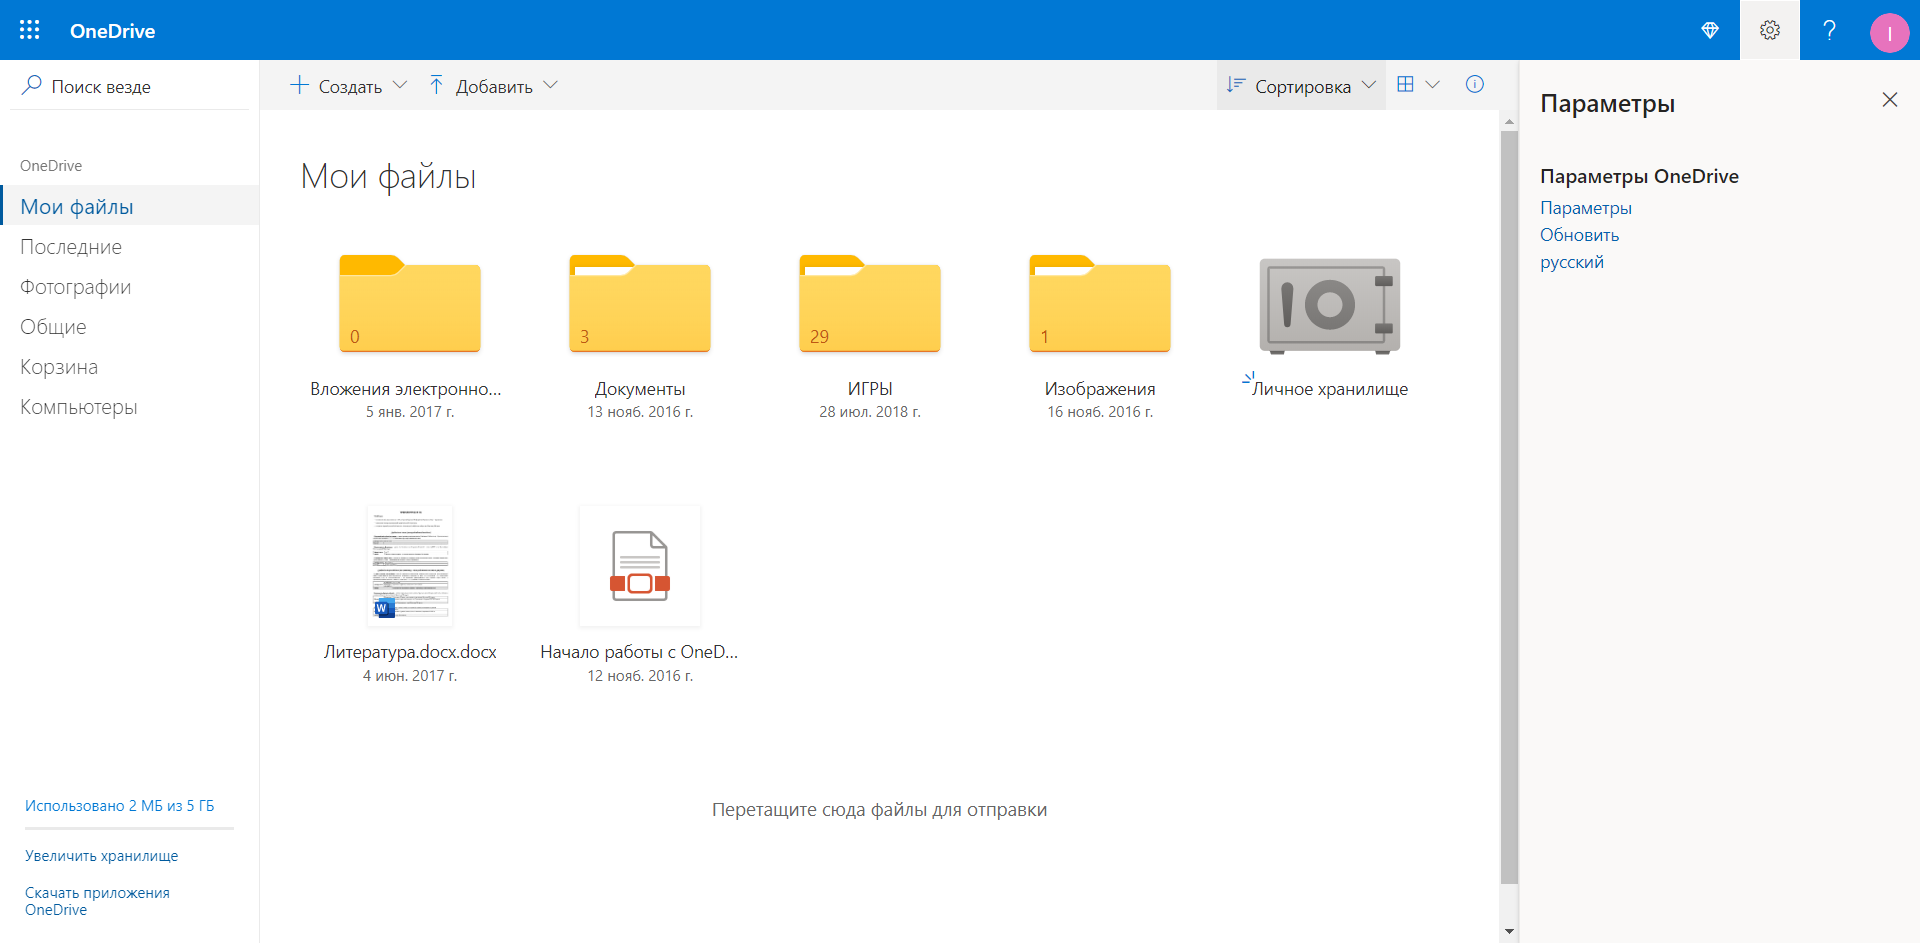Click the storage usage progress bar
Screen dimensions: 1920x943
(129, 828)
